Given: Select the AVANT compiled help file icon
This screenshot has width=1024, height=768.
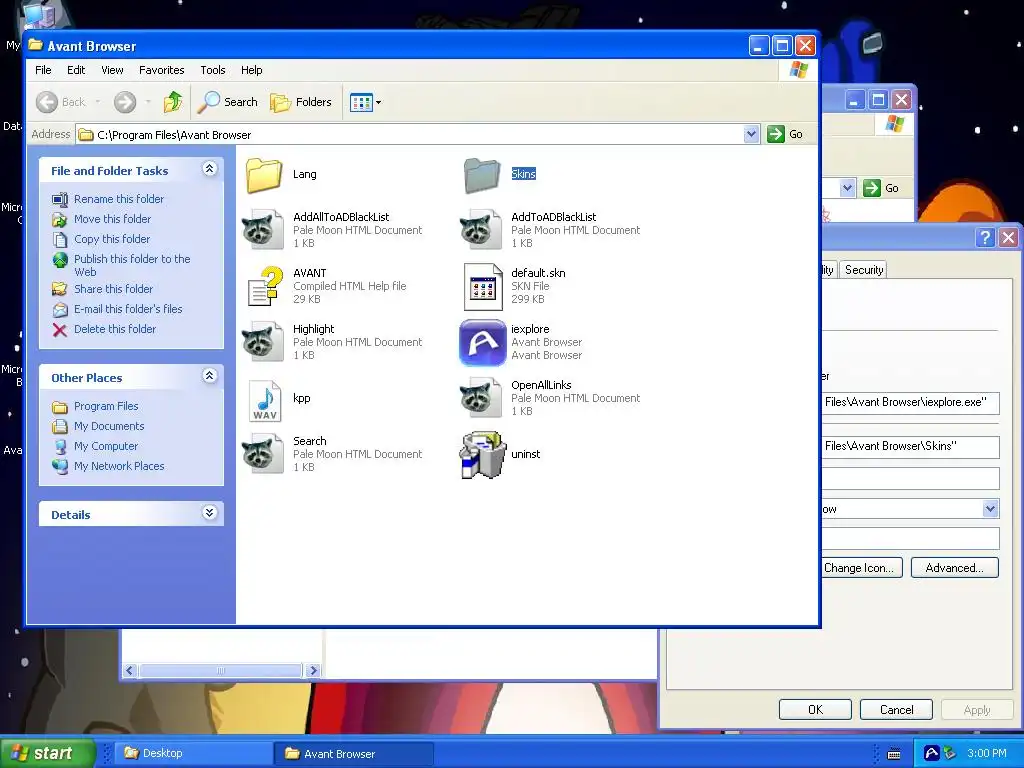Looking at the screenshot, I should point(265,286).
